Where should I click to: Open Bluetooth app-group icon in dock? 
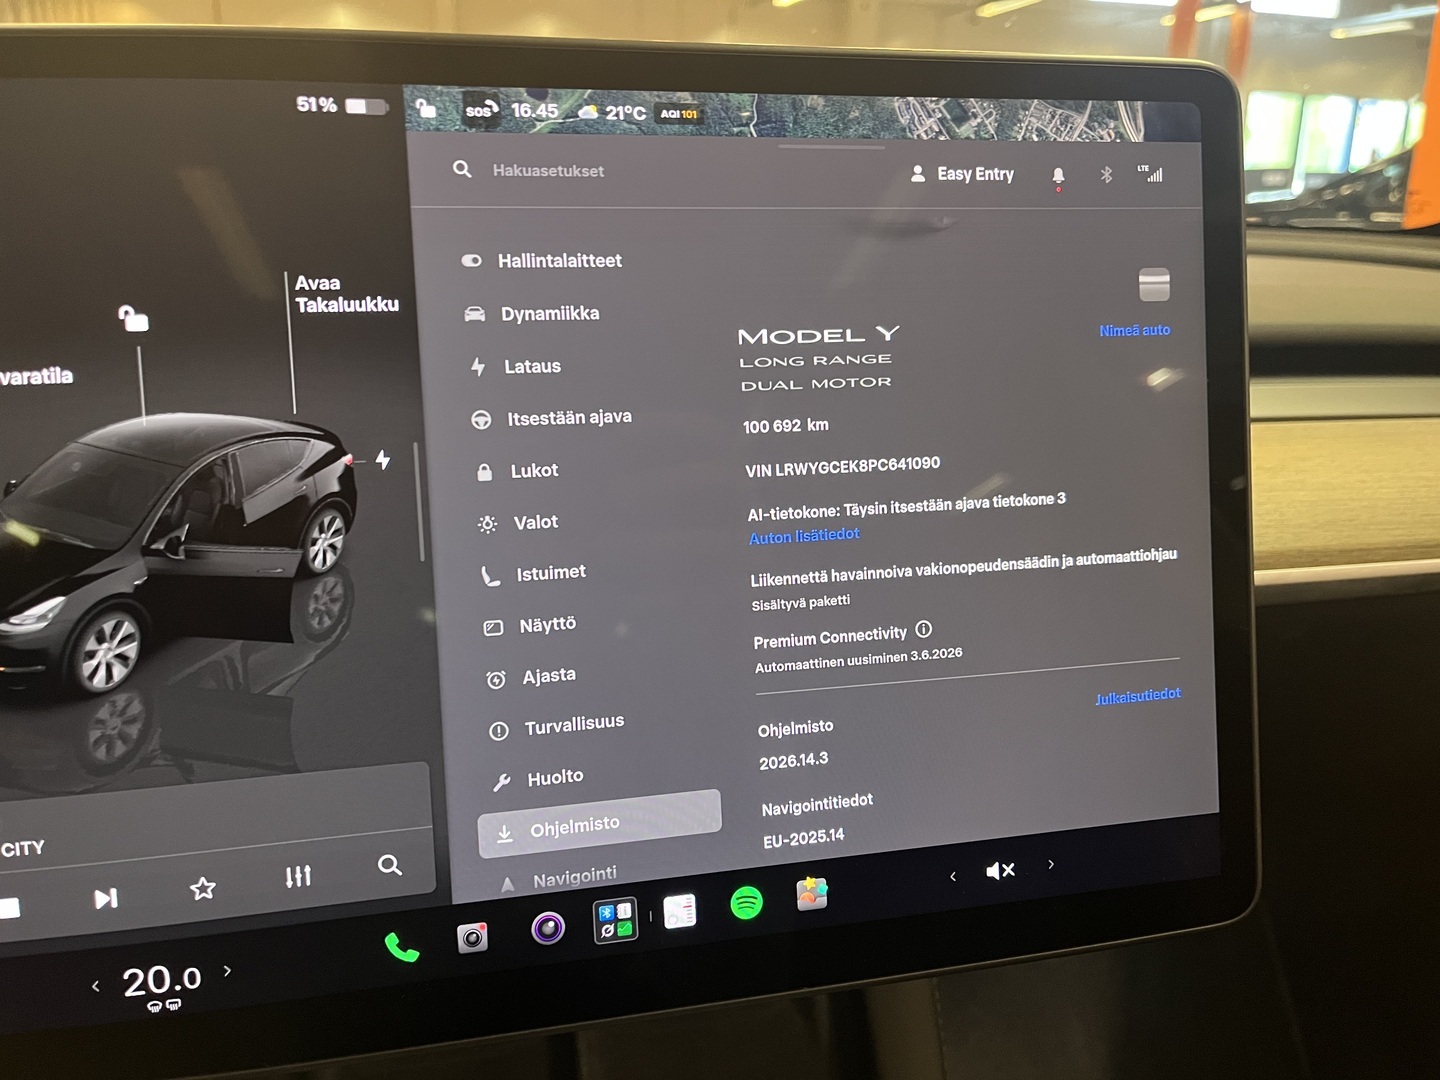615,921
